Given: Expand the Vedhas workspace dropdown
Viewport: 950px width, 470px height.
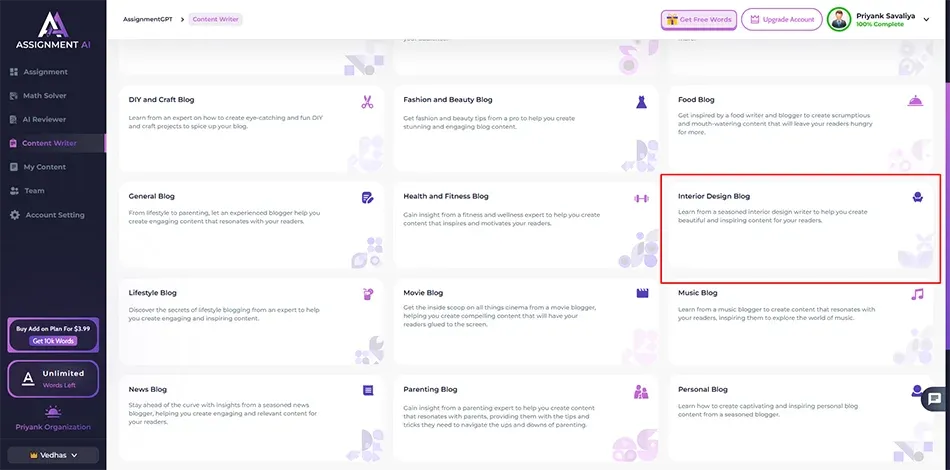Looking at the screenshot, I should 52,455.
